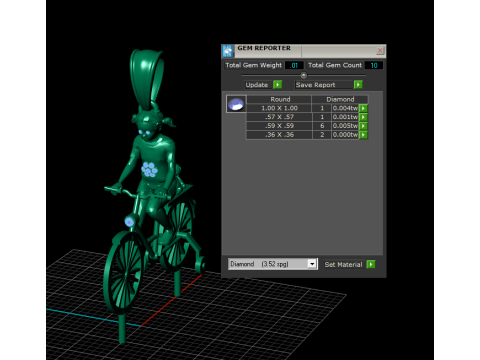Select the round gem thumbnail
Image resolution: width=480 pixels, height=360 pixels.
(x=236, y=104)
